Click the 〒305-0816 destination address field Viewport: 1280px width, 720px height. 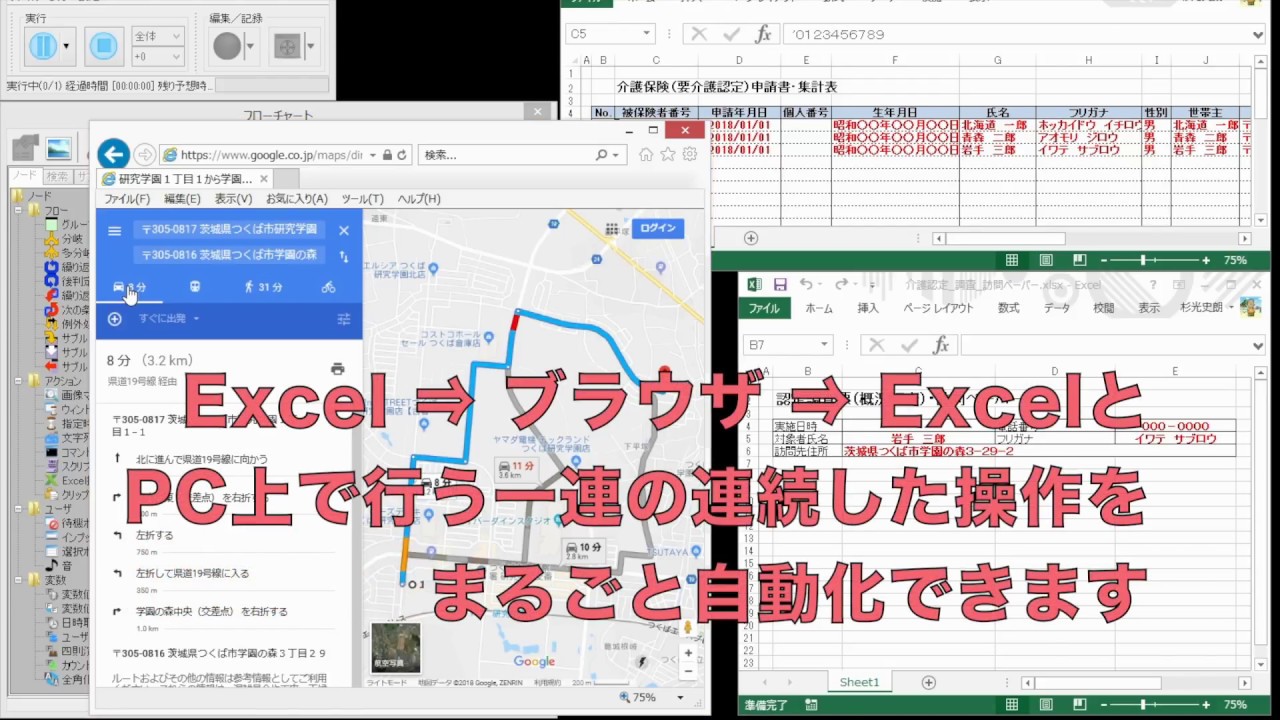[x=229, y=255]
